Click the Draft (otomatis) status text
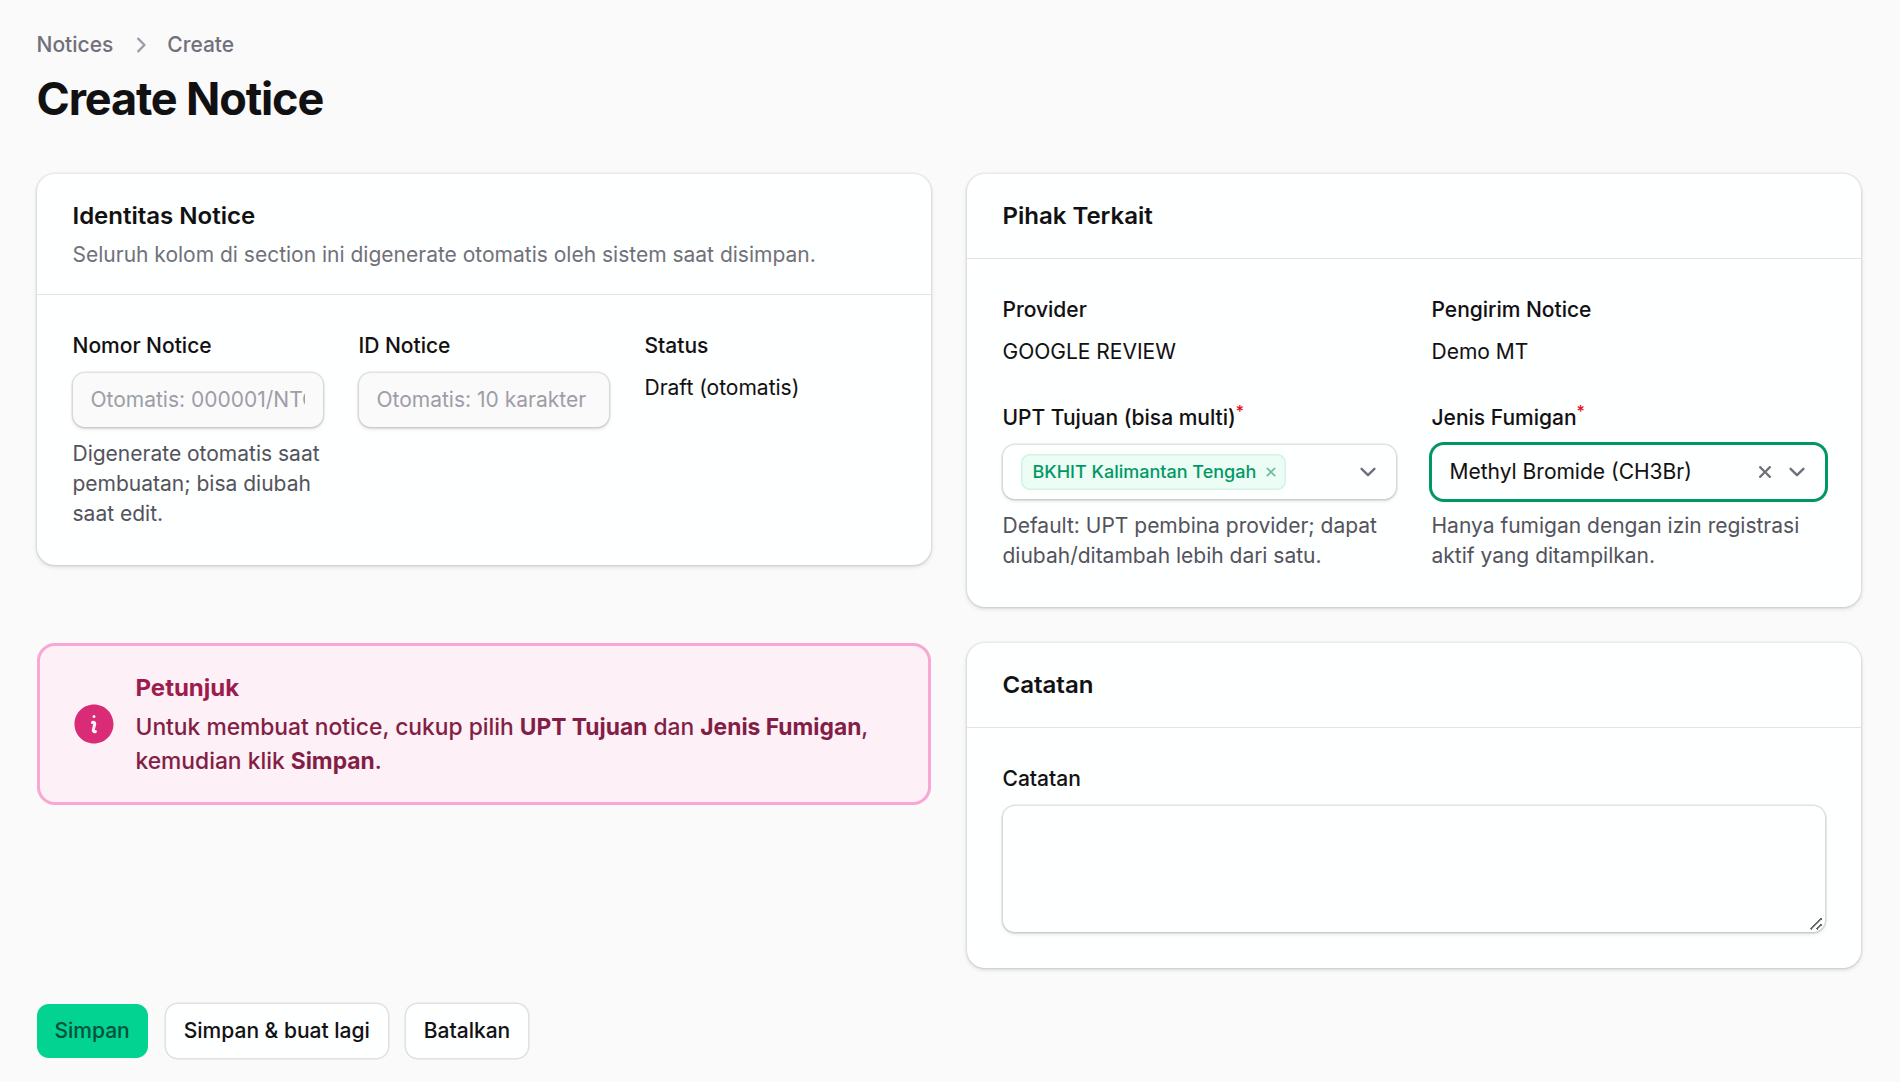1900x1082 pixels. tap(721, 388)
